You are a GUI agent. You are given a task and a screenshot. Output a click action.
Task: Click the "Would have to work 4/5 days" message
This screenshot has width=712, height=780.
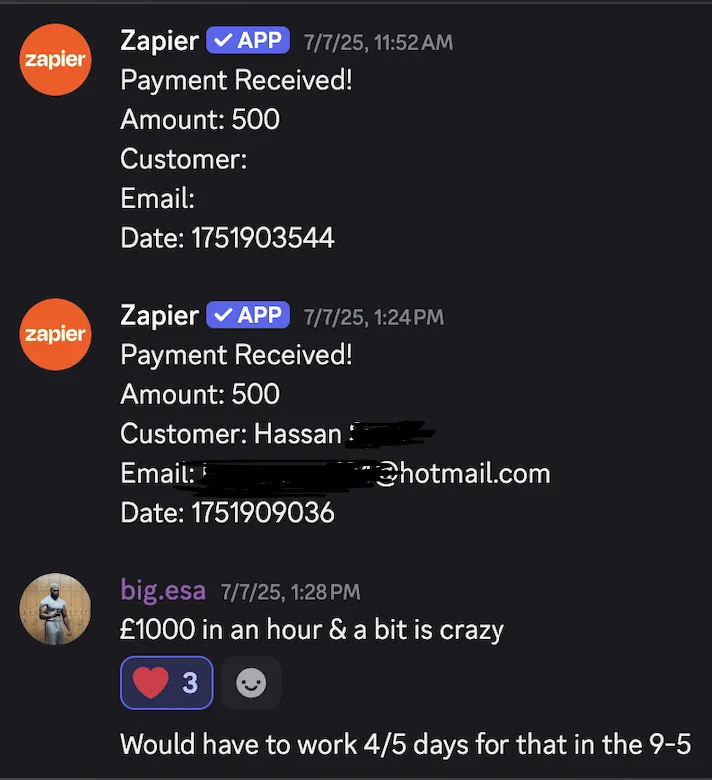click(x=406, y=745)
